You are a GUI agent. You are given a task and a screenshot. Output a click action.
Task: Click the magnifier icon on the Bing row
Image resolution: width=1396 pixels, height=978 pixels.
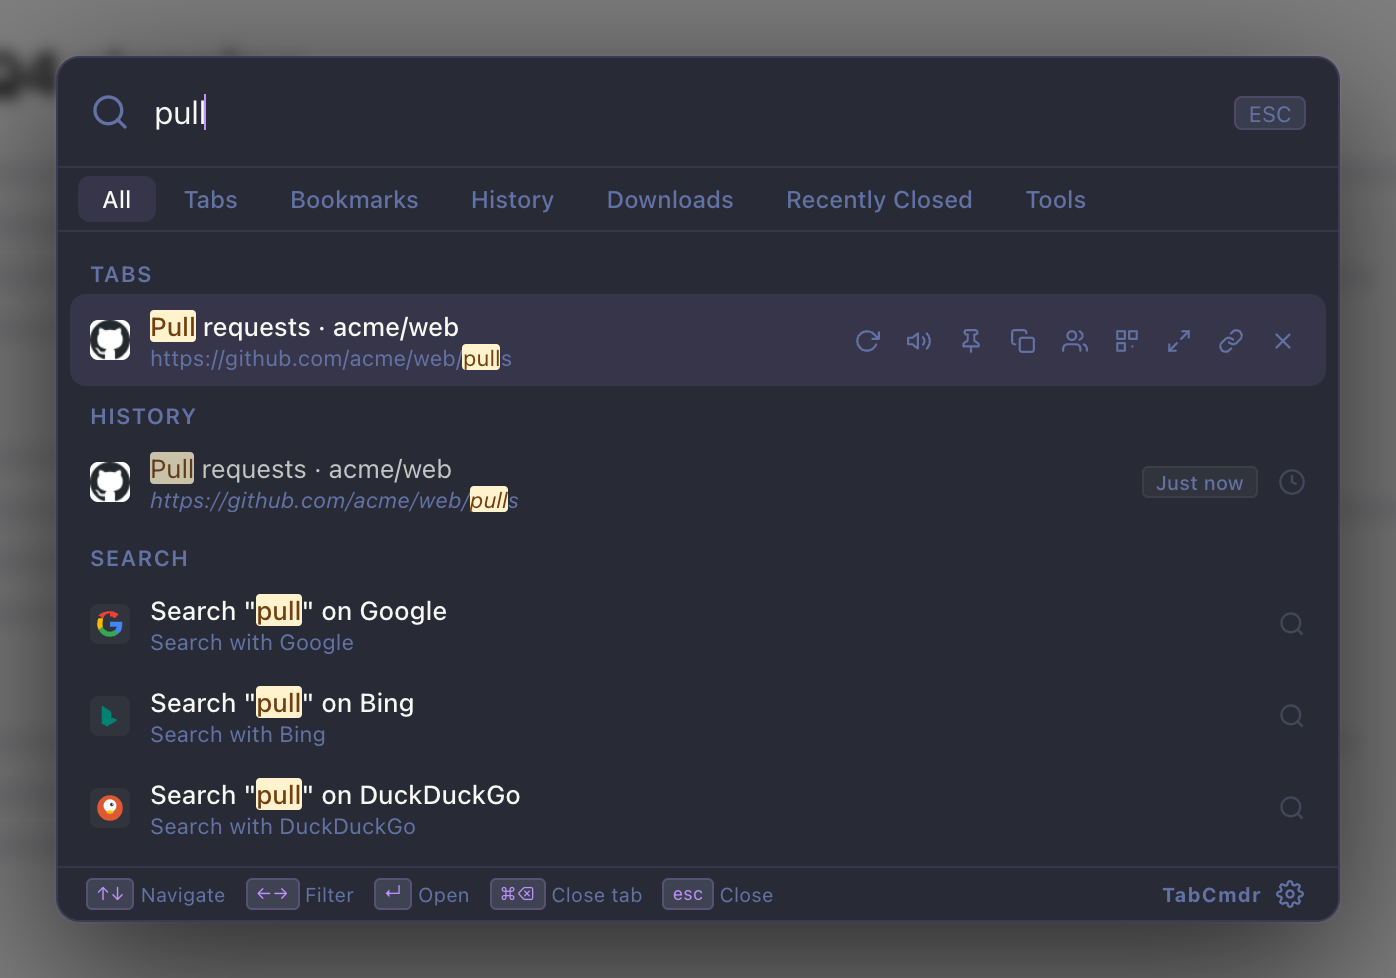(1292, 716)
